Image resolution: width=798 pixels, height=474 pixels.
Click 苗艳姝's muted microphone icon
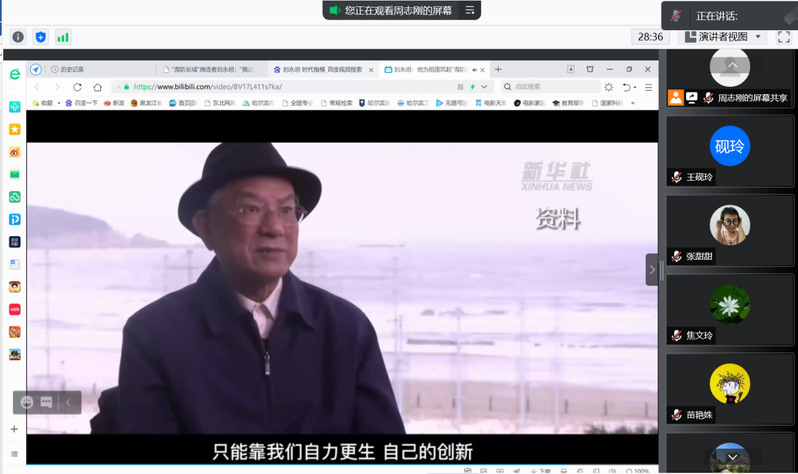[x=676, y=415]
